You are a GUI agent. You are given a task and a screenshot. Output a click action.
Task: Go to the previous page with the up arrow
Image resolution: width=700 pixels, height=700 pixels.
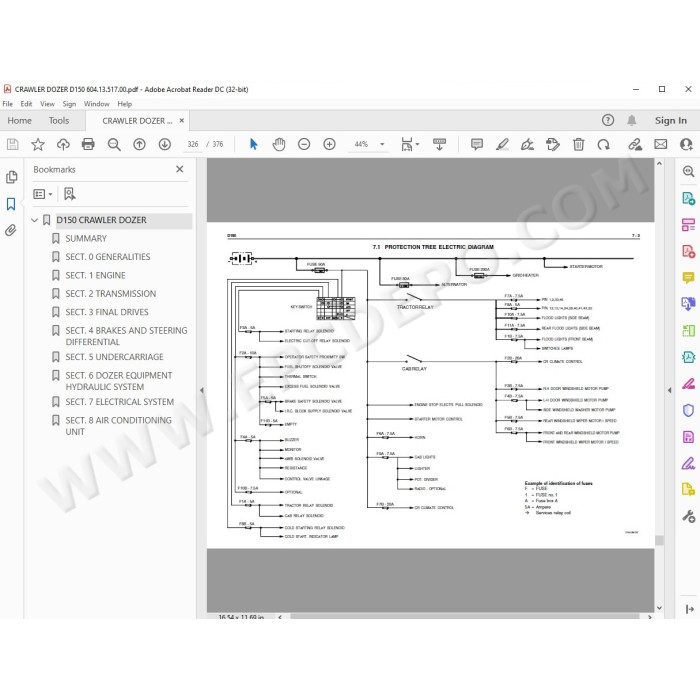(139, 144)
